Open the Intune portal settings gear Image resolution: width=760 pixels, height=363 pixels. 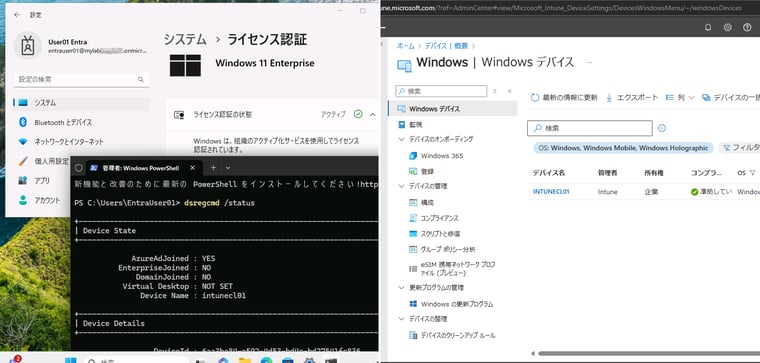coord(728,28)
